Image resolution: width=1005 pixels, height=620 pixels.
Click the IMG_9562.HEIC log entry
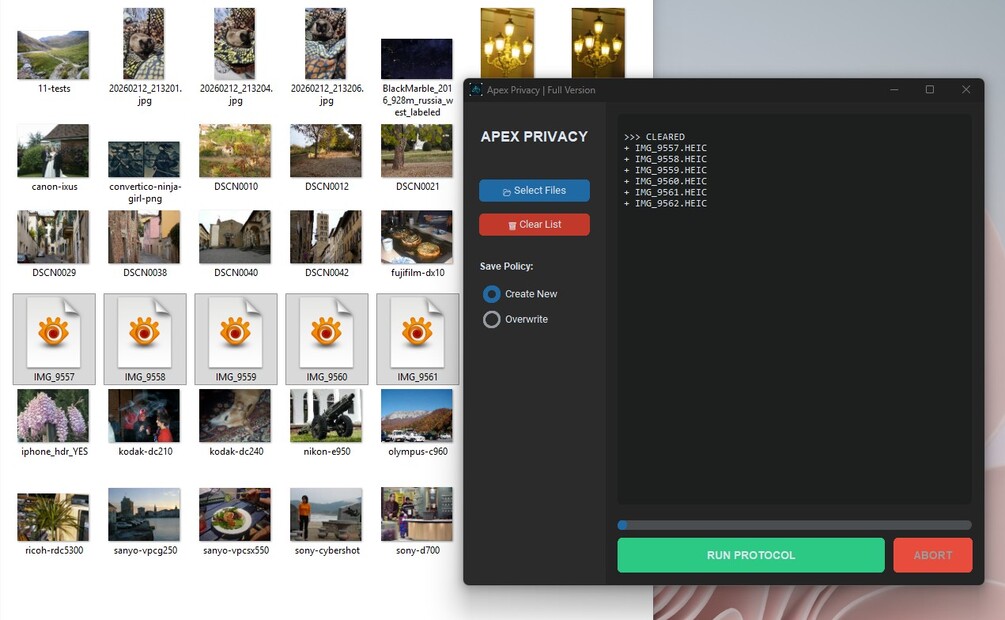tap(665, 203)
